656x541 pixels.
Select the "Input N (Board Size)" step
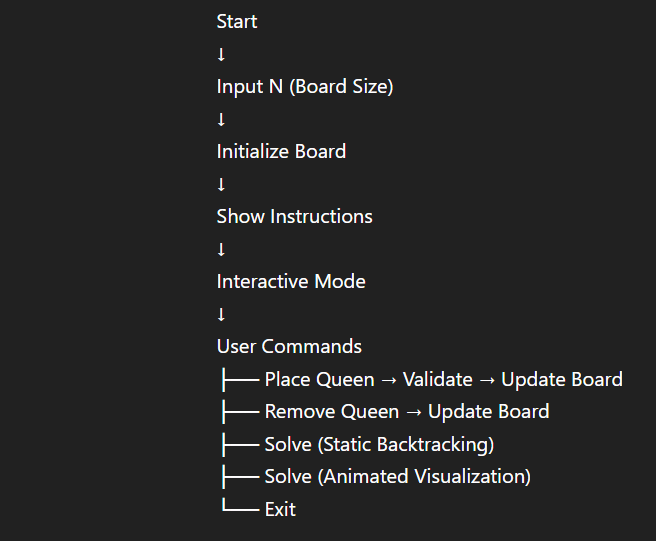[305, 87]
